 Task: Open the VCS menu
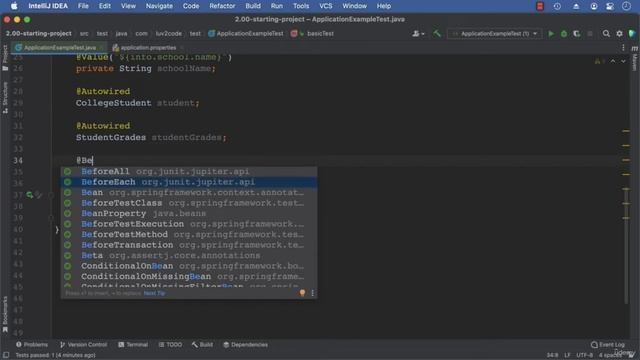tap(326, 6)
